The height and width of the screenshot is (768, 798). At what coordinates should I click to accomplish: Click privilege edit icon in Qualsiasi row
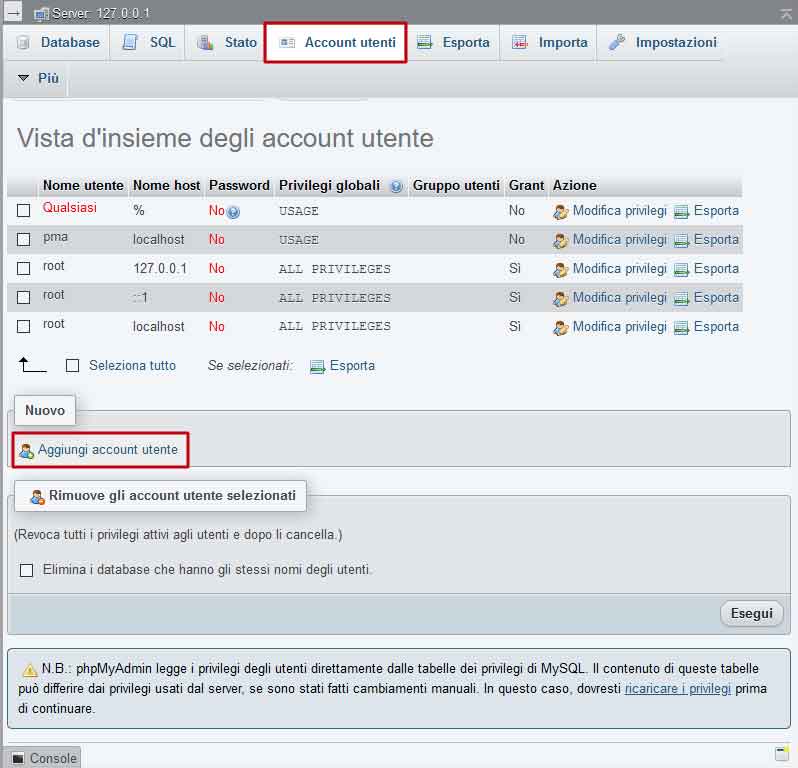point(560,212)
